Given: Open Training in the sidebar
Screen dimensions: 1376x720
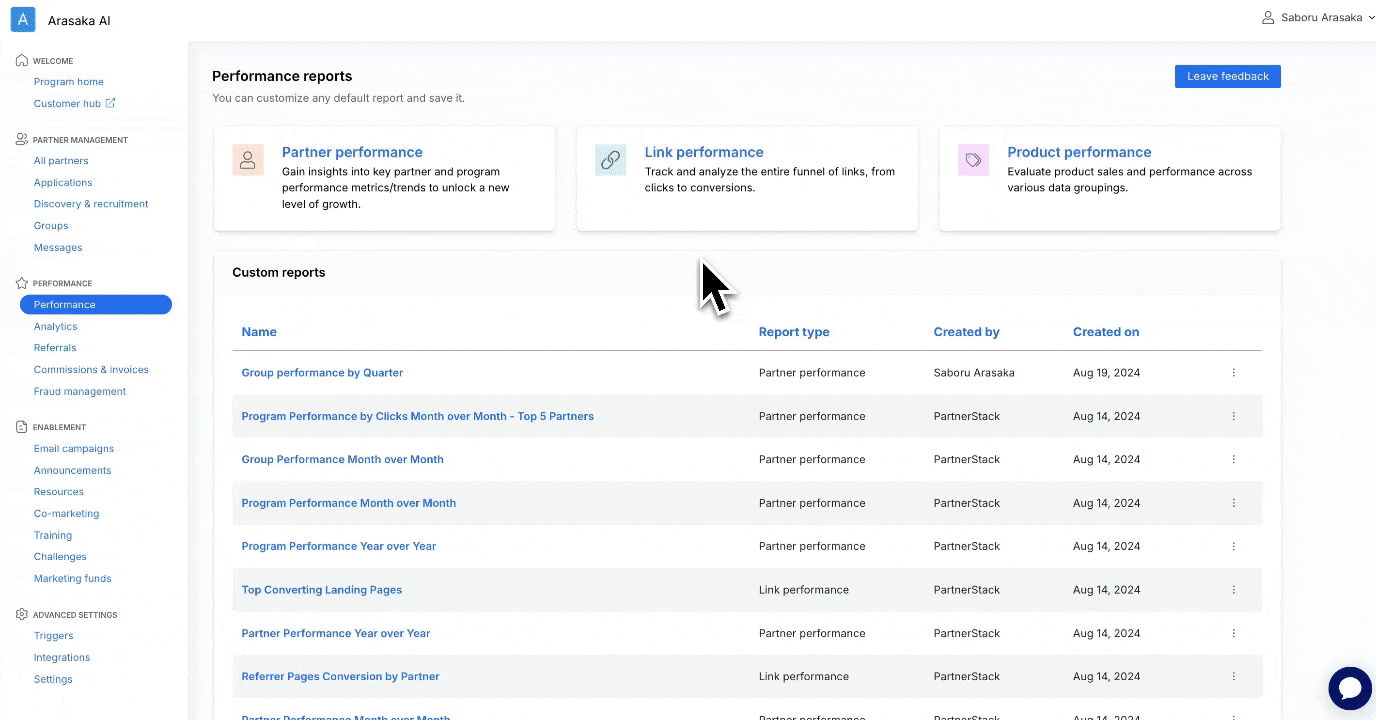Looking at the screenshot, I should pos(53,536).
